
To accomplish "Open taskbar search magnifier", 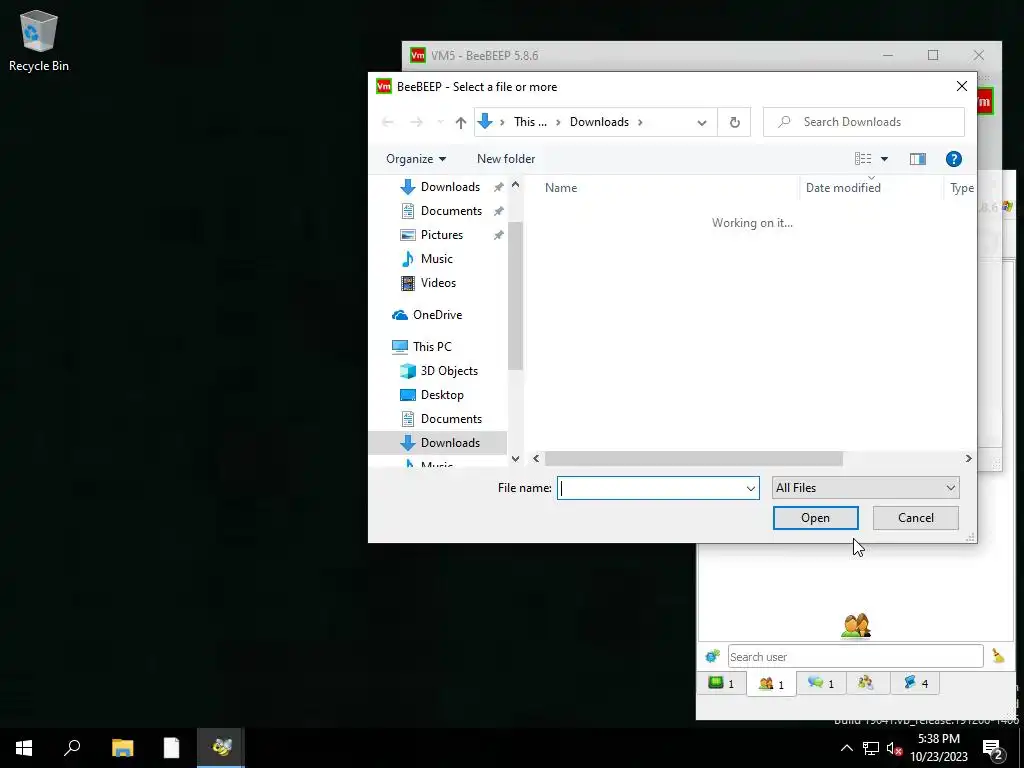I will tap(72, 748).
